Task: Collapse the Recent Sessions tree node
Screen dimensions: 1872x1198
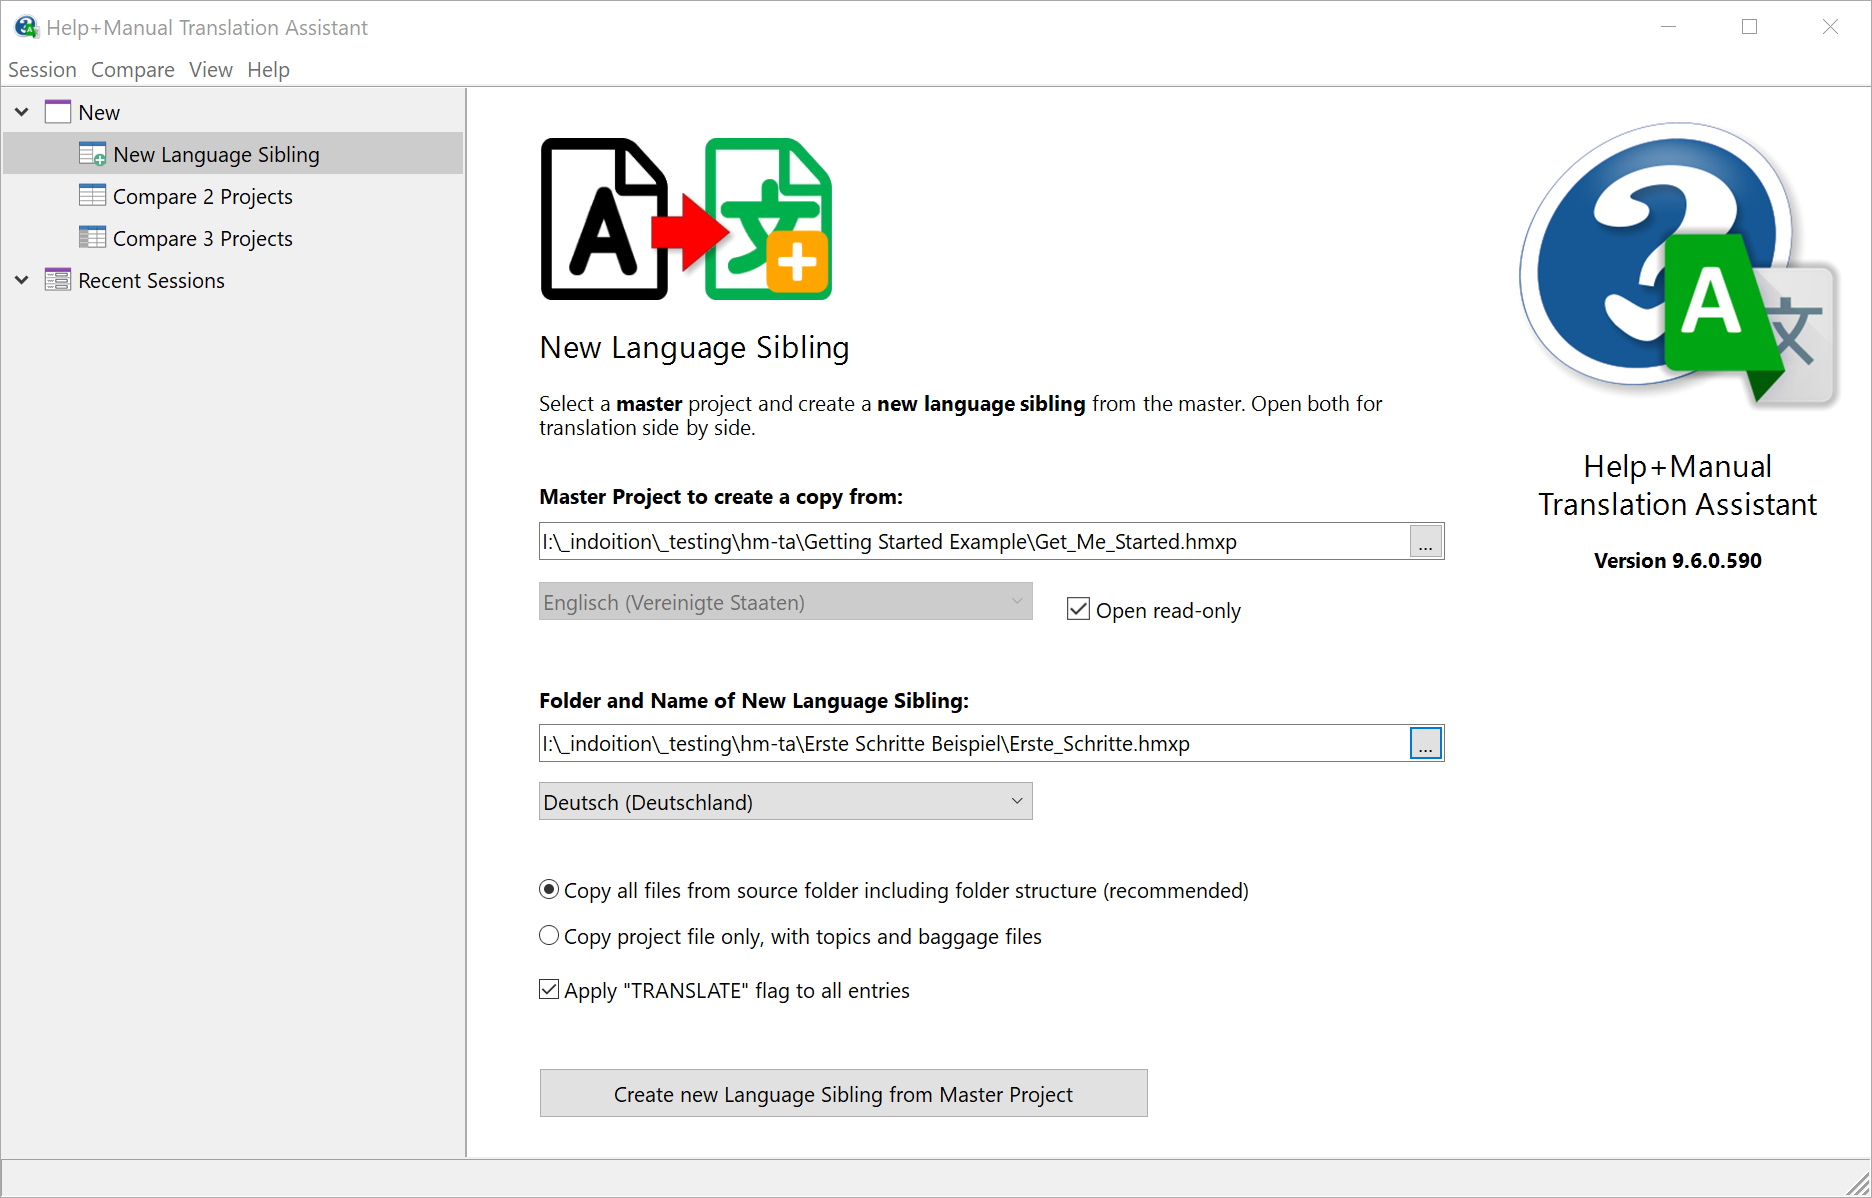Action: click(22, 280)
